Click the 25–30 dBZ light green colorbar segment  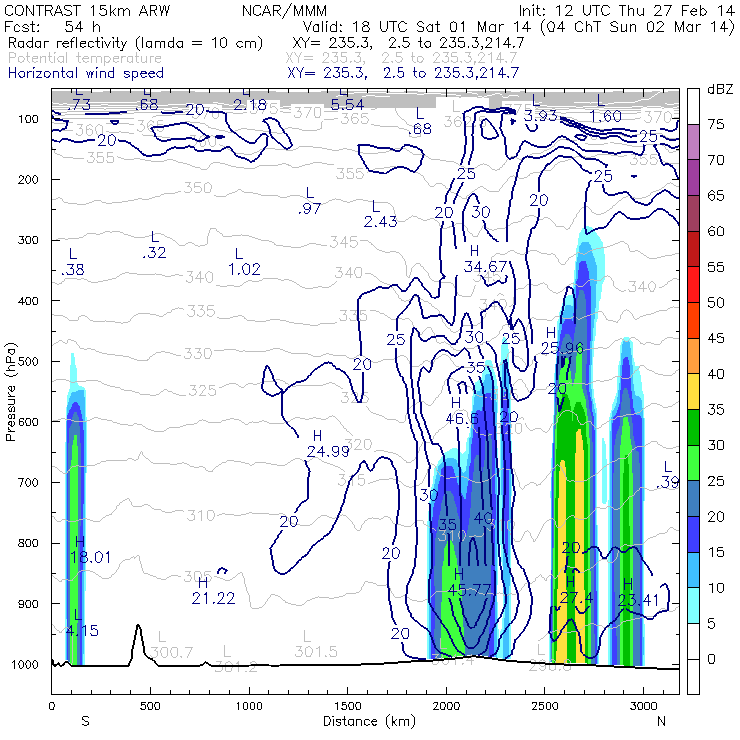pyautogui.click(x=693, y=463)
